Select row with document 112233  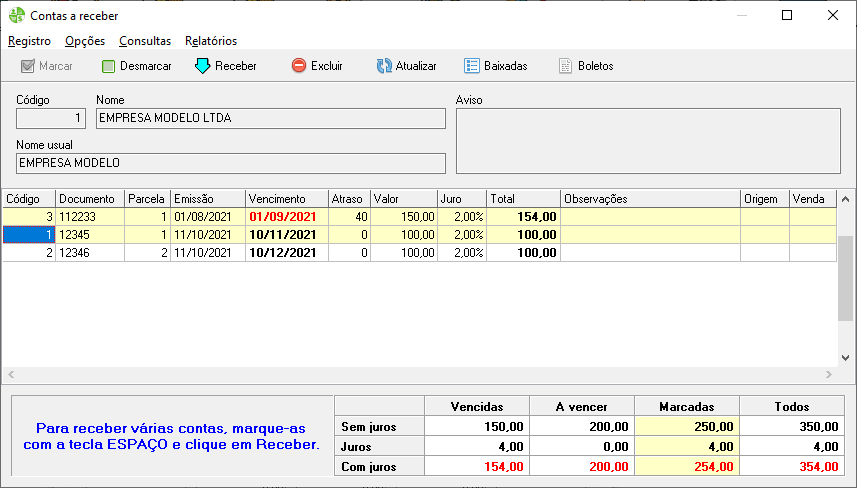click(90, 216)
